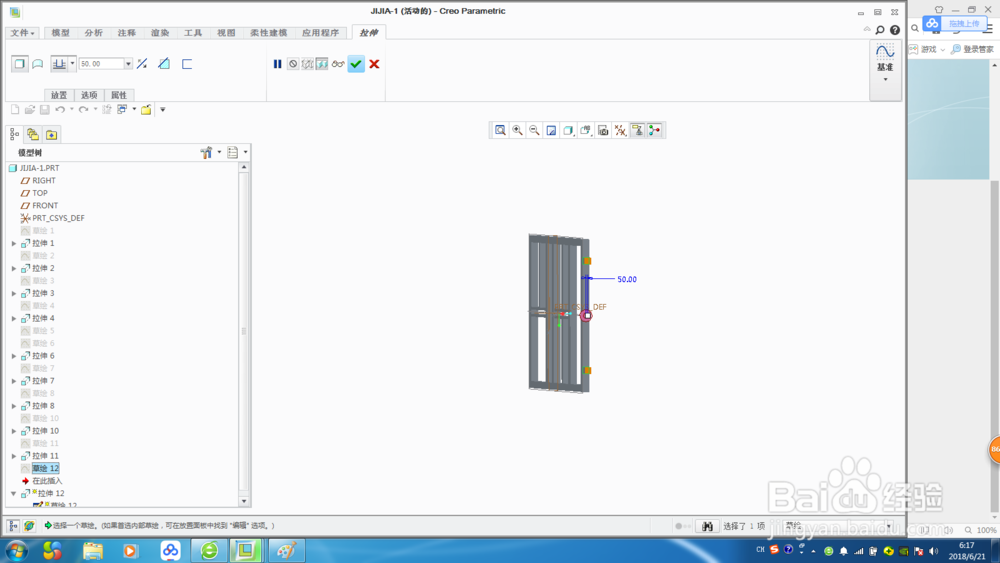1000x563 pixels.
Task: Click the 50.00 depth input field
Action: point(101,64)
